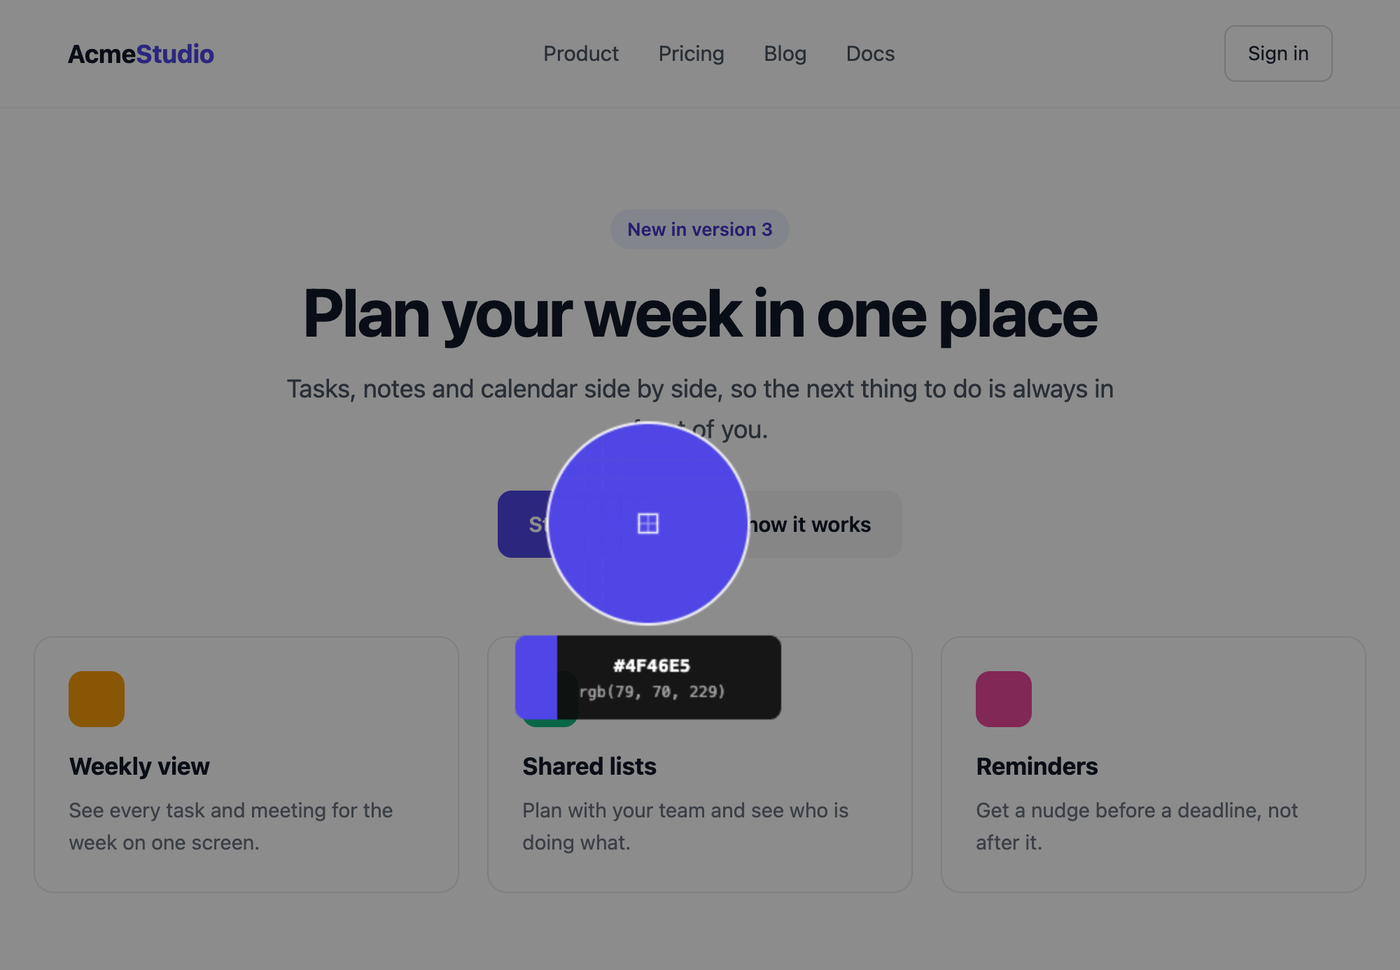Click the purple primary call-to-action button
The height and width of the screenshot is (970, 1400).
523,524
